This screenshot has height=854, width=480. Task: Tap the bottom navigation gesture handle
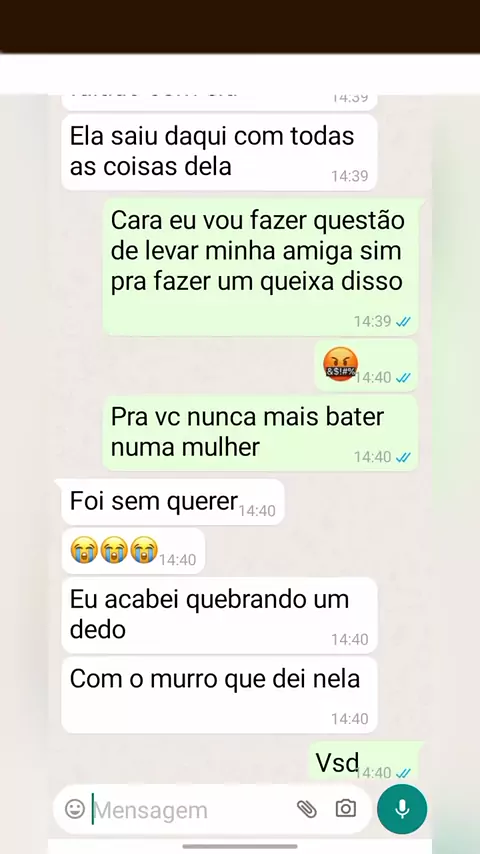pyautogui.click(x=240, y=846)
